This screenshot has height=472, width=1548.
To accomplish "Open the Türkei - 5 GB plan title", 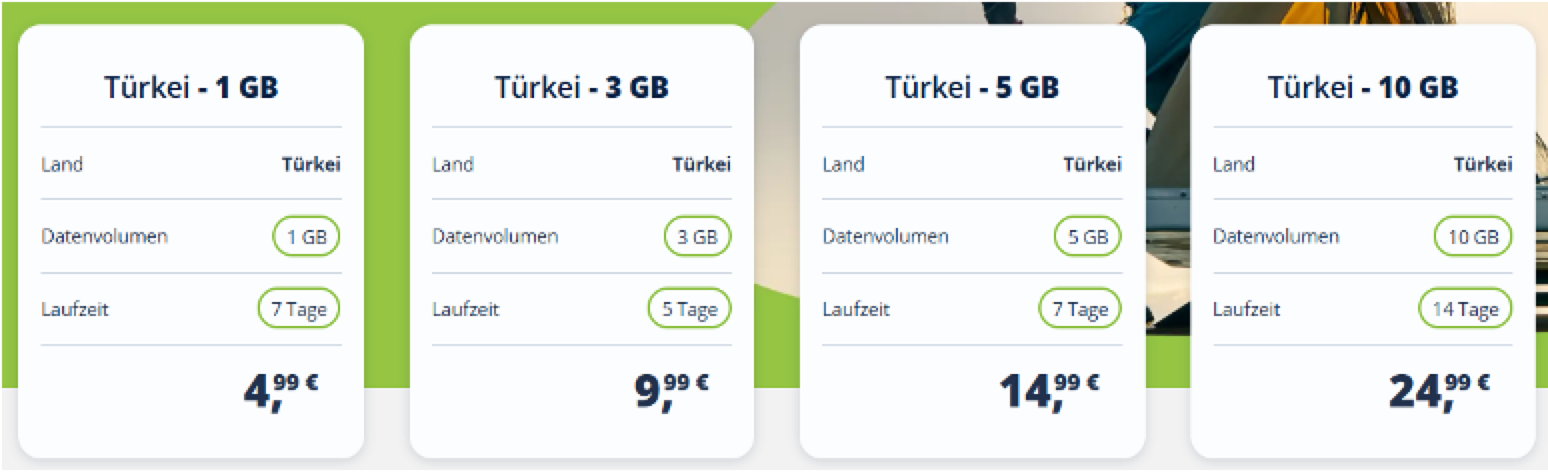I will 971,88.
